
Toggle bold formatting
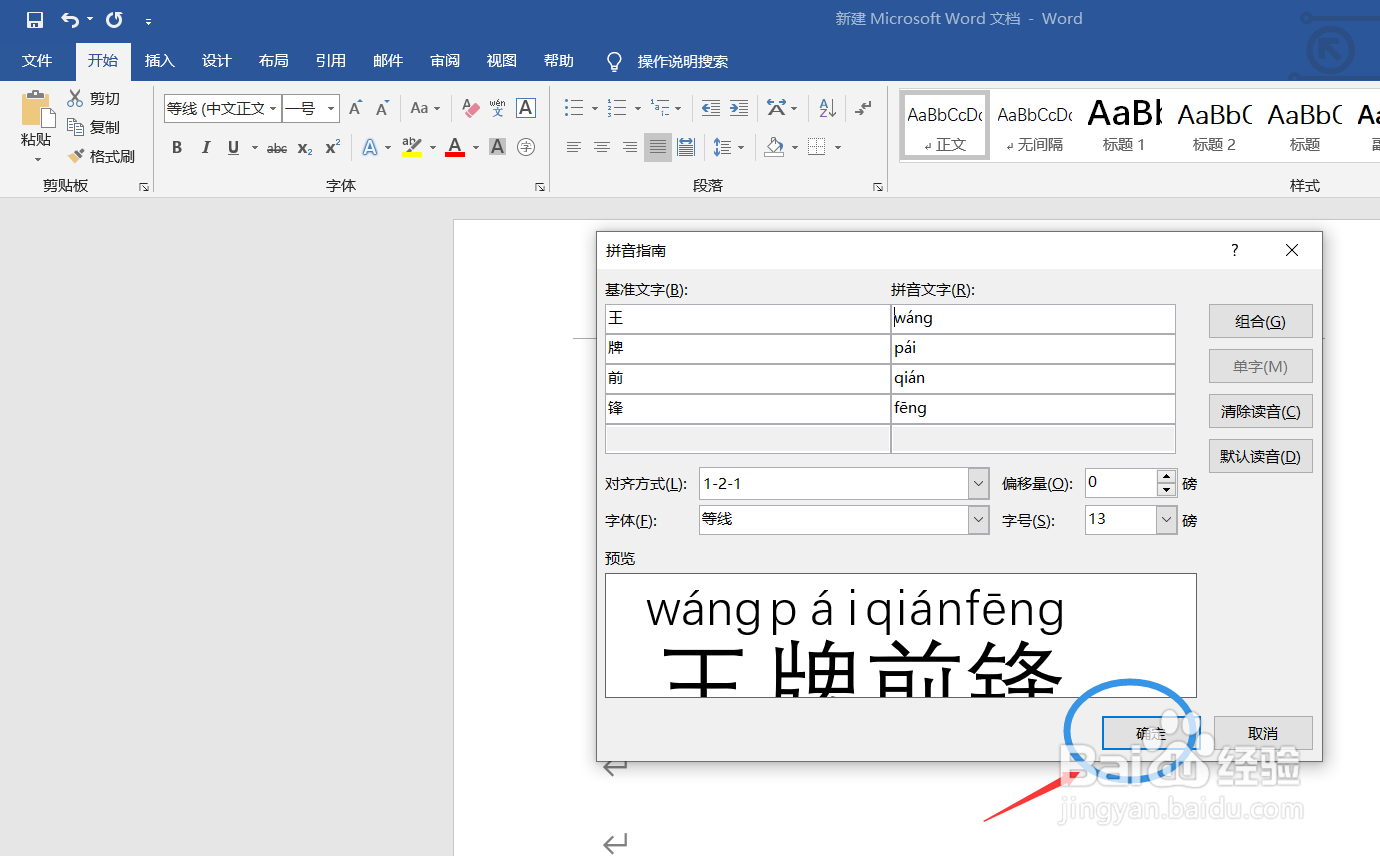pos(177,148)
